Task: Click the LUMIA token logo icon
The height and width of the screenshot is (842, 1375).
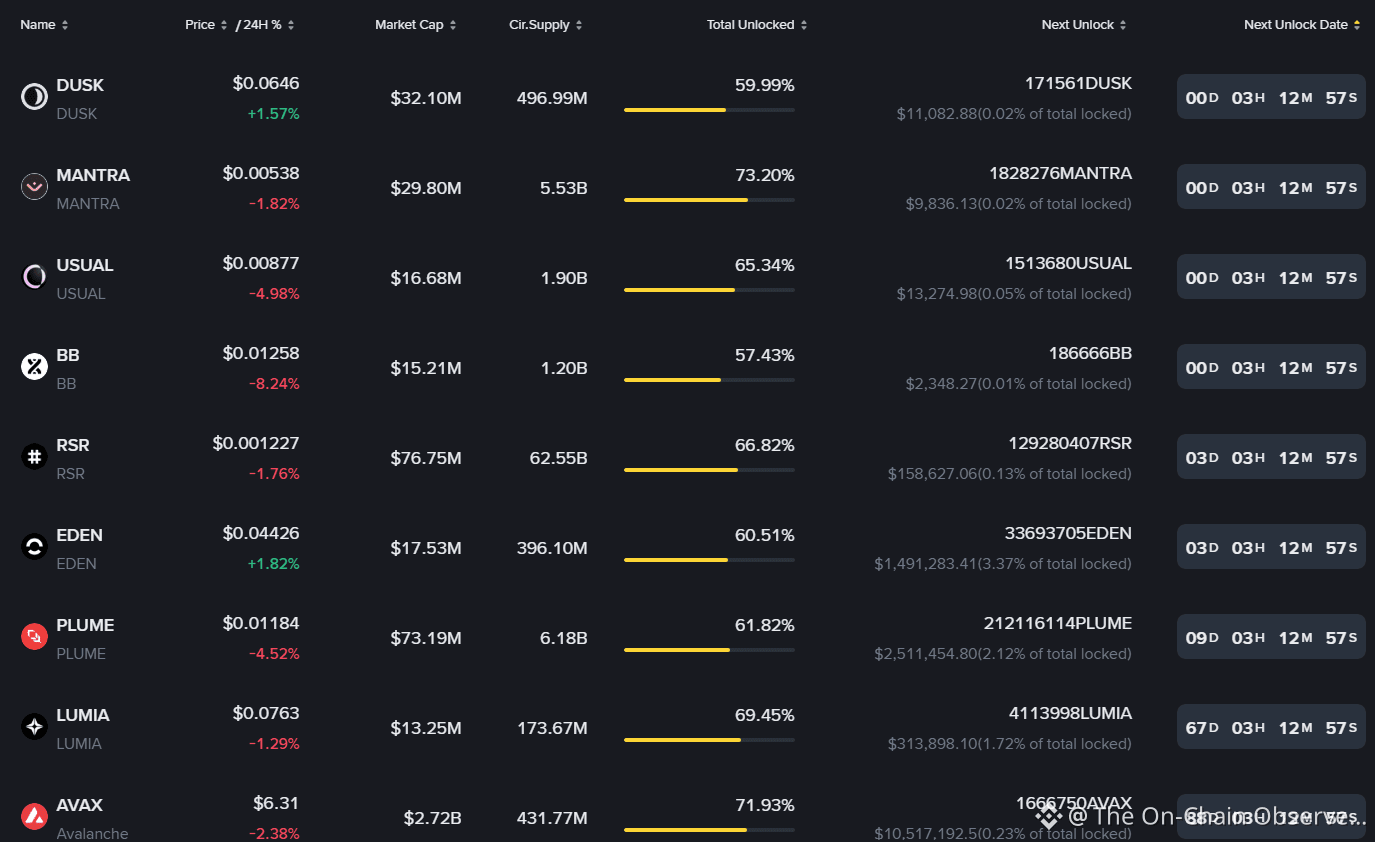Action: (x=34, y=727)
